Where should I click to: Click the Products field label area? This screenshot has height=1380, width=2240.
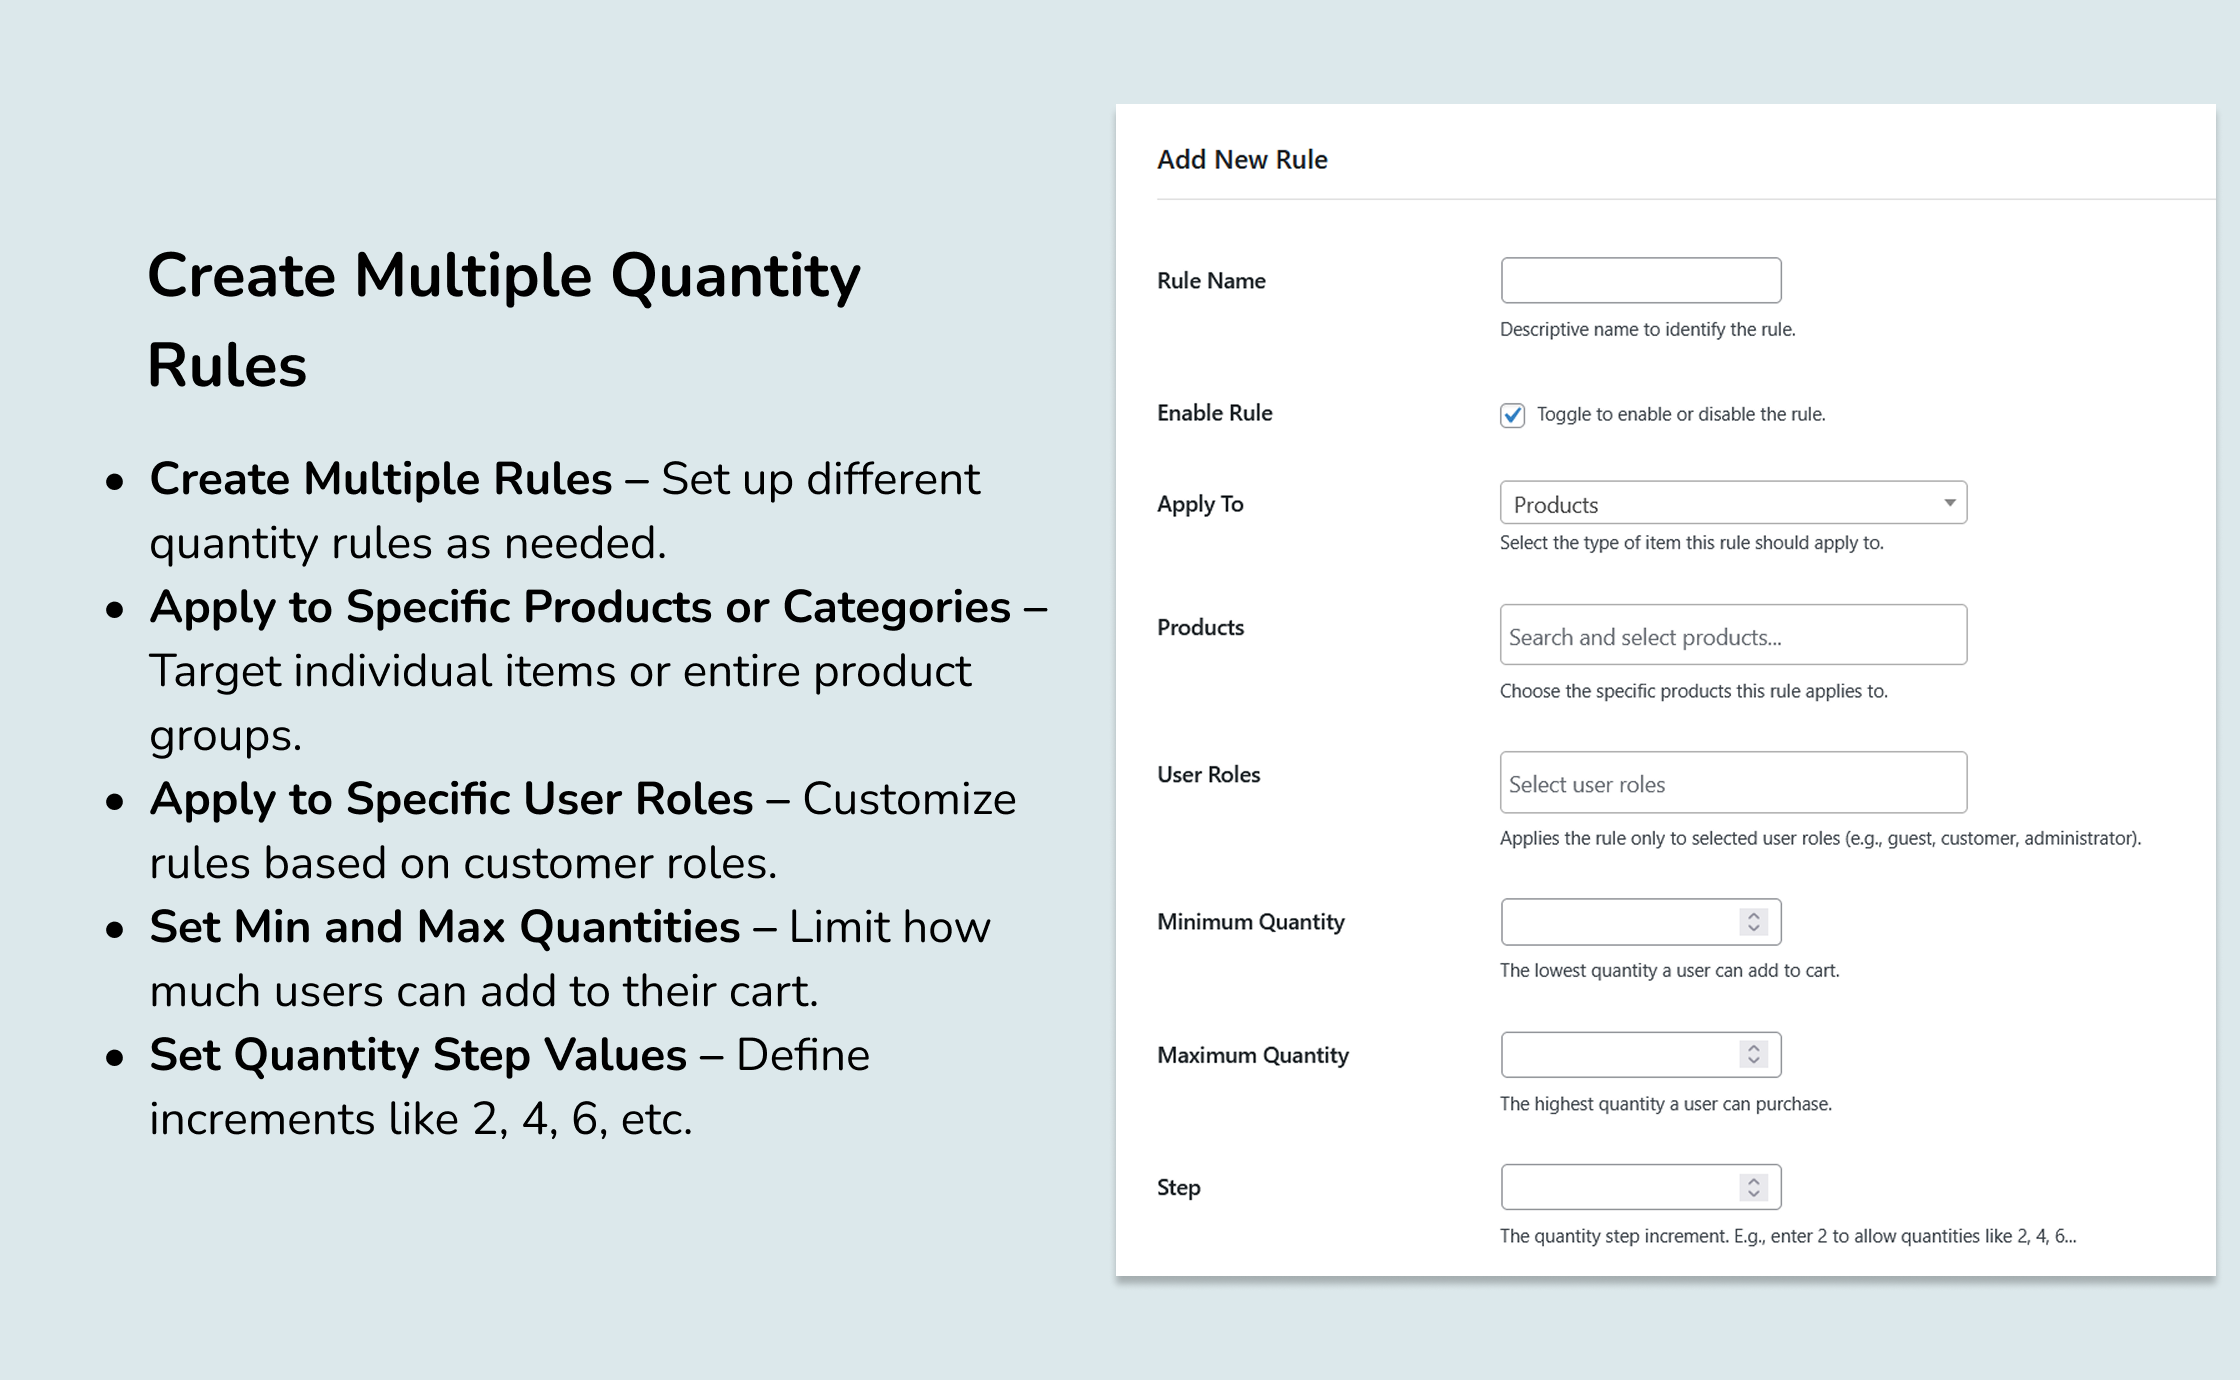(x=1200, y=628)
